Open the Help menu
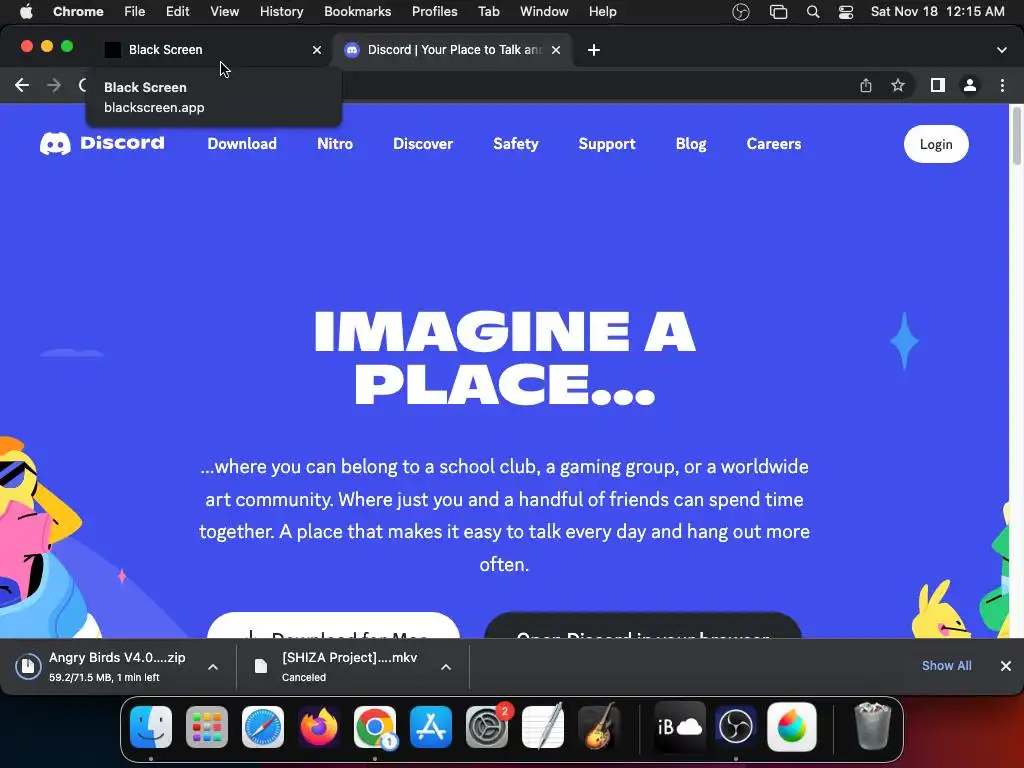The height and width of the screenshot is (768, 1024). coord(602,12)
